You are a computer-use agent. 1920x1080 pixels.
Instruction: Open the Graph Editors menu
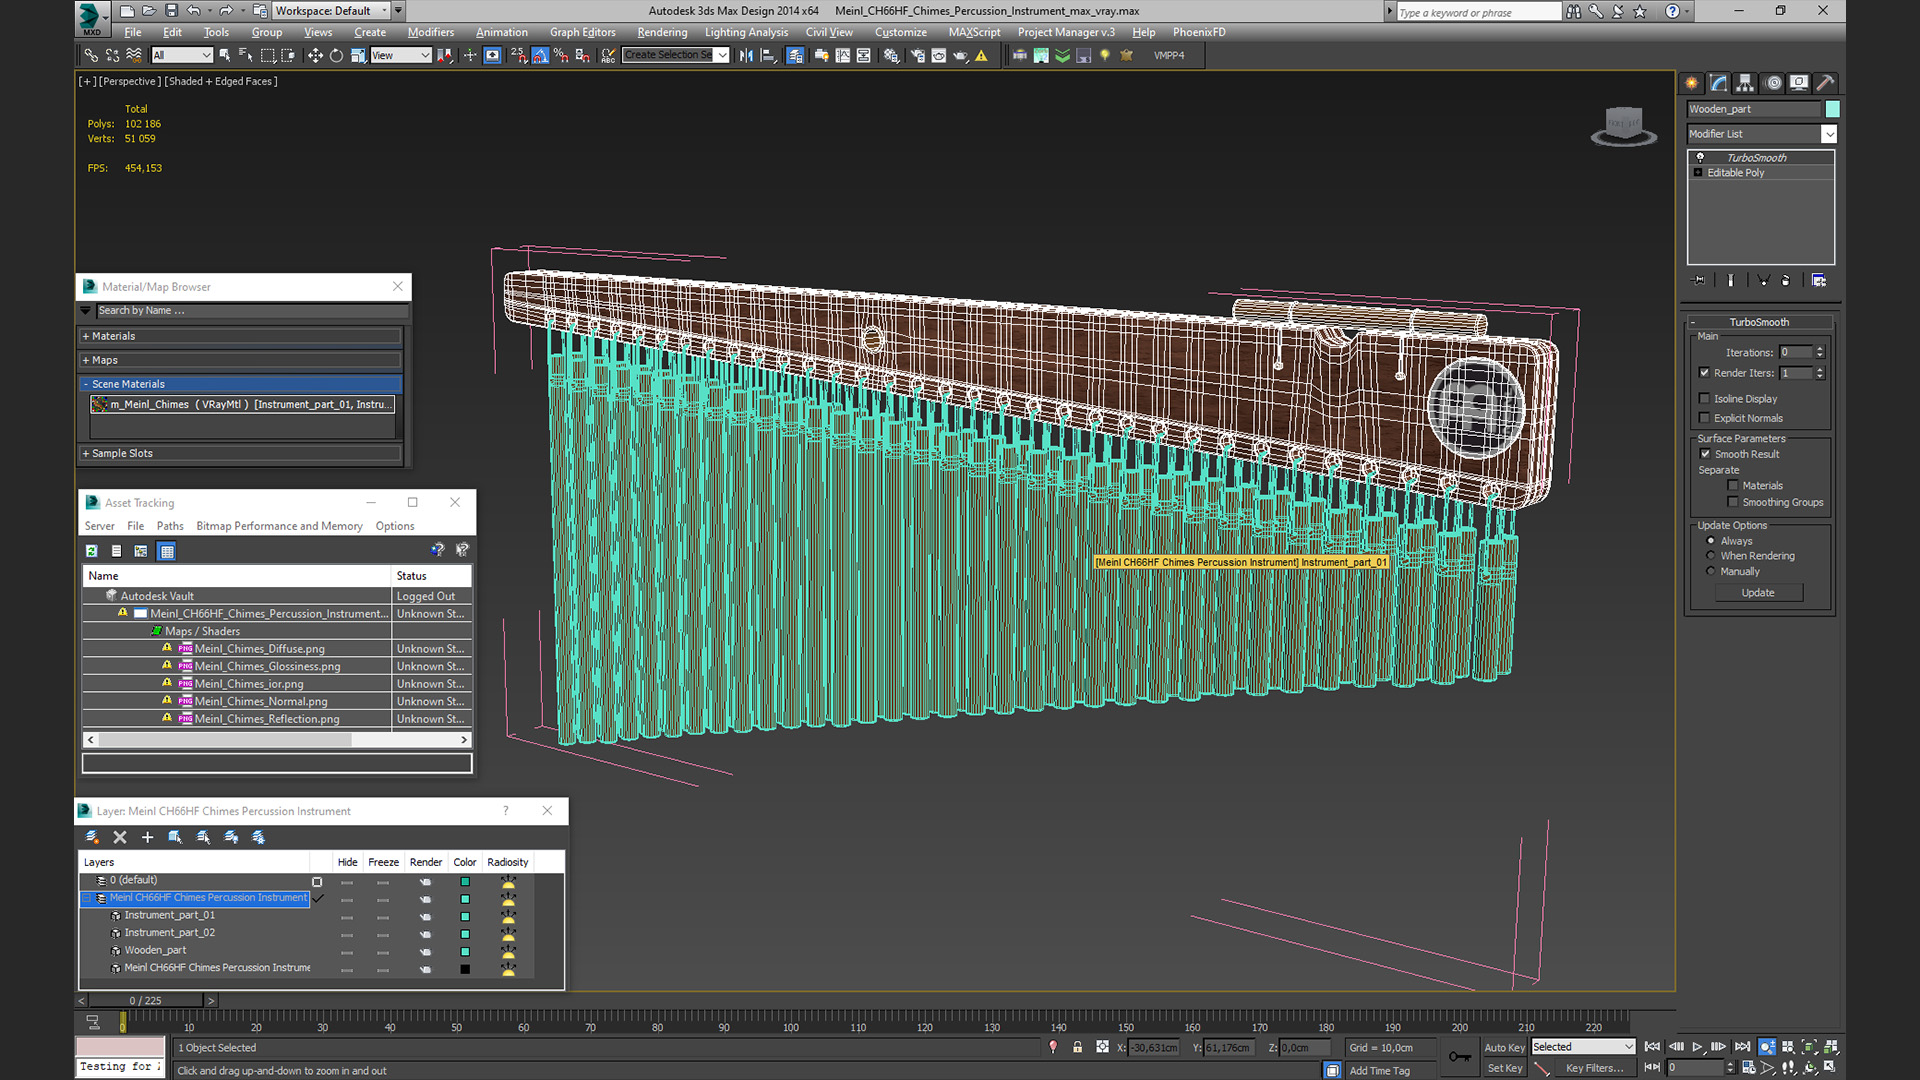tap(582, 32)
